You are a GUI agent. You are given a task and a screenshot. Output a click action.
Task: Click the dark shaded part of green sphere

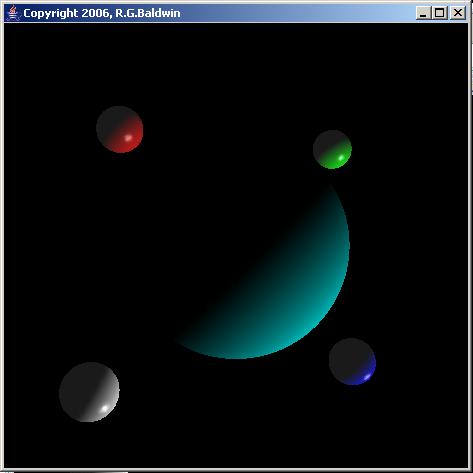click(325, 143)
